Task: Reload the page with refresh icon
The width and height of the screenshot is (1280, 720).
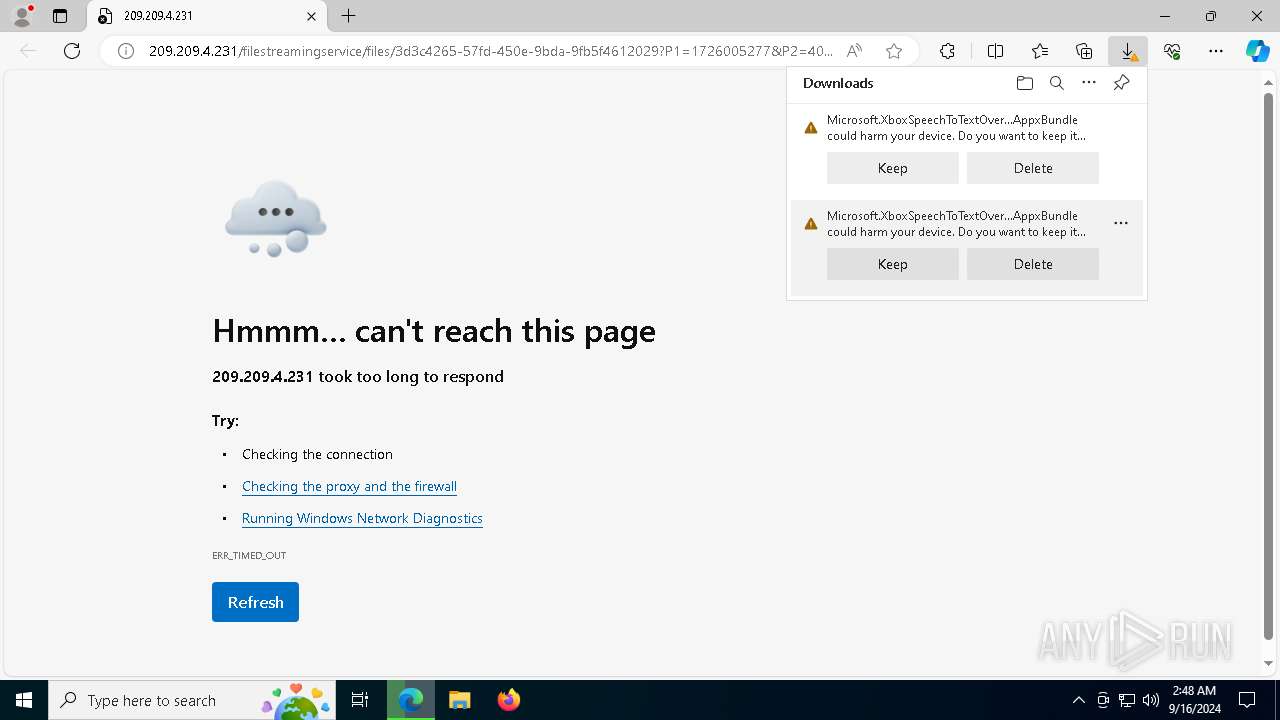Action: [72, 51]
